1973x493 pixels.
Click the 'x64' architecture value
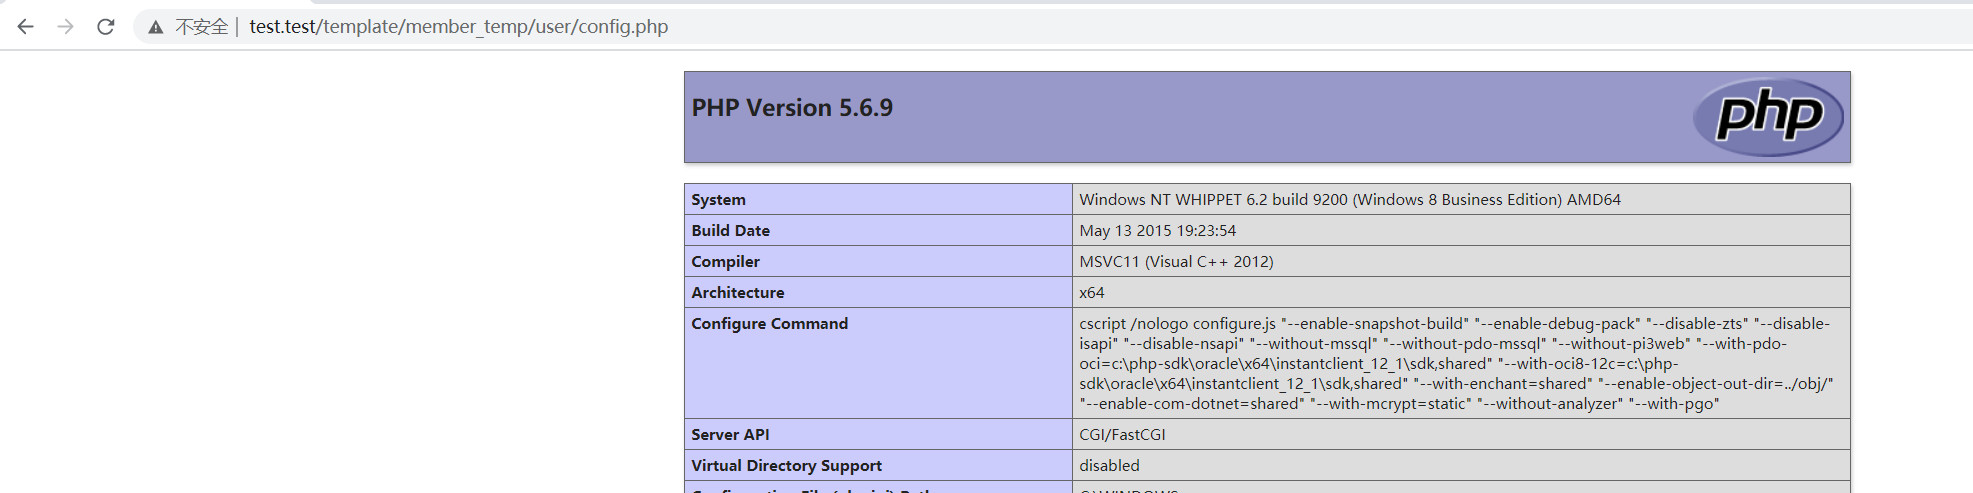click(x=1092, y=293)
